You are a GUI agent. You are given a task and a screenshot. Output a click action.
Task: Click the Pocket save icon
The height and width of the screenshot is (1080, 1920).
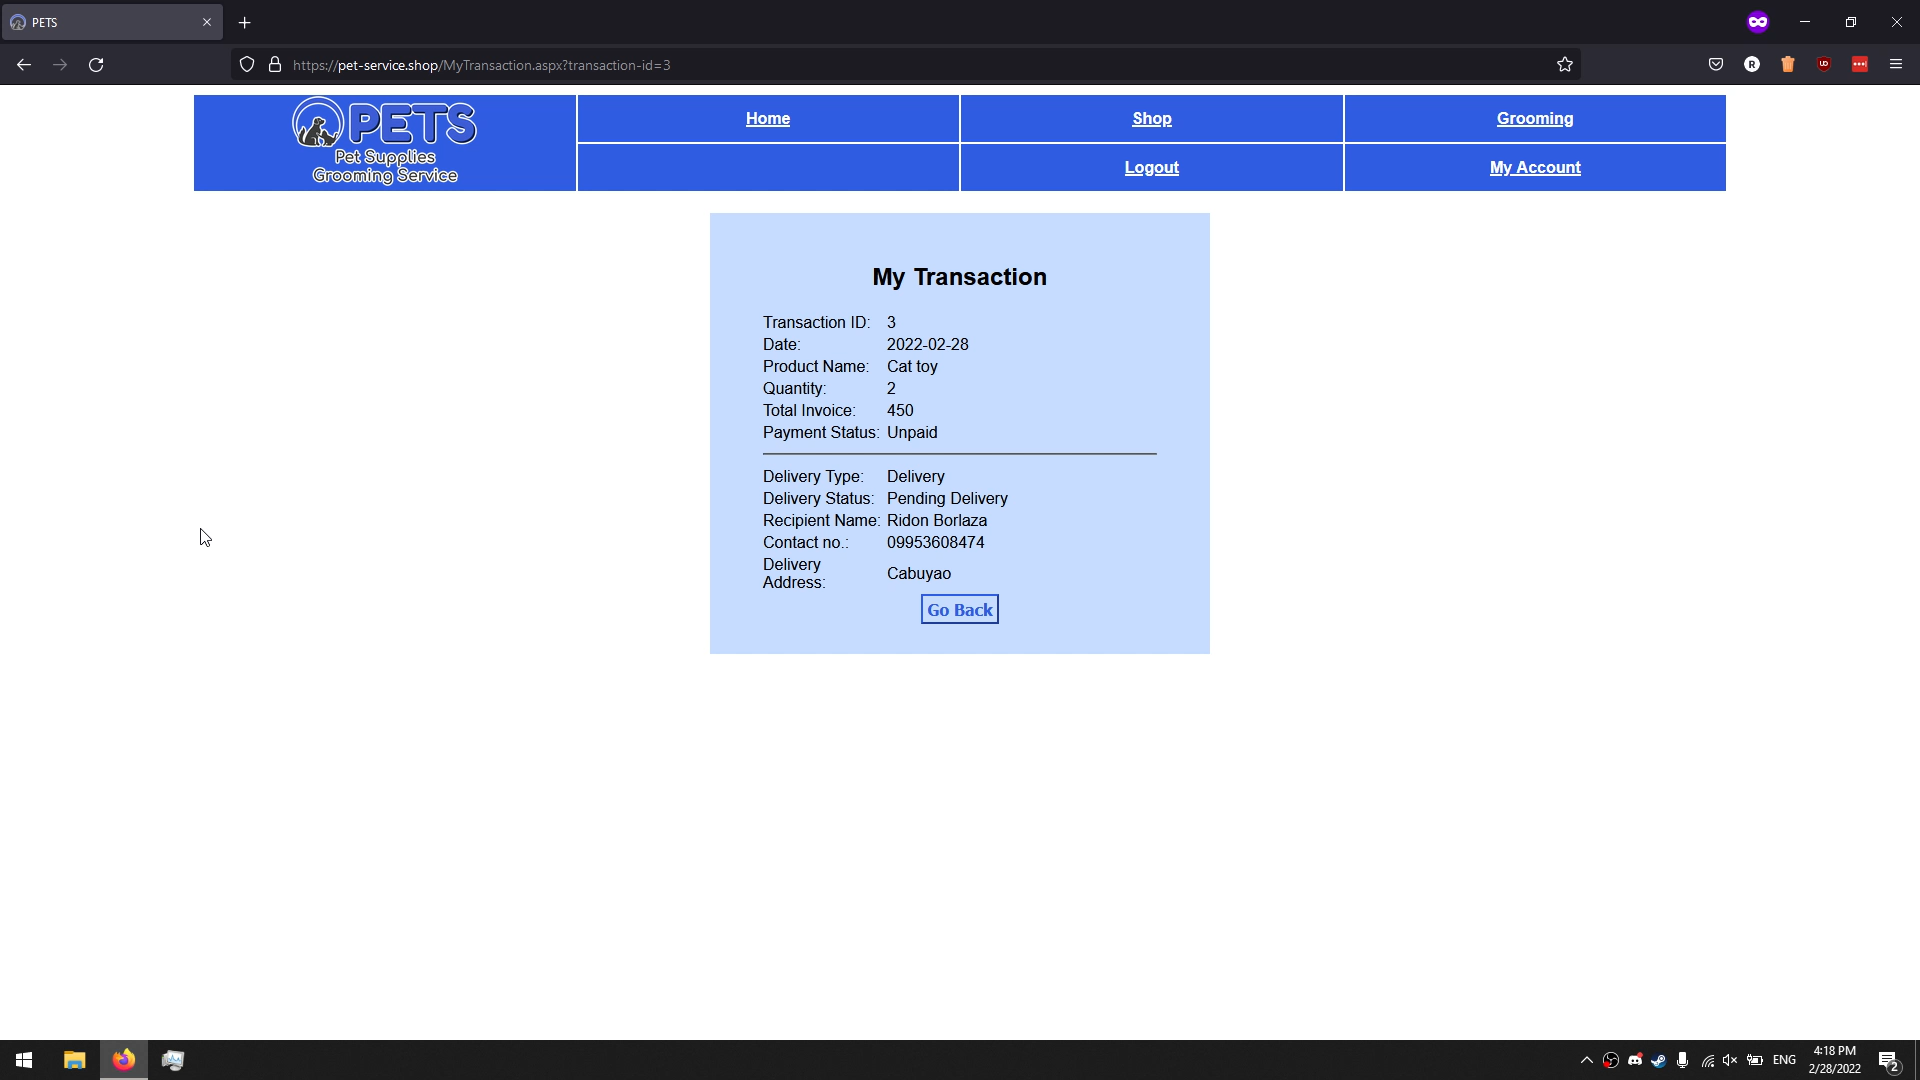(x=1716, y=65)
